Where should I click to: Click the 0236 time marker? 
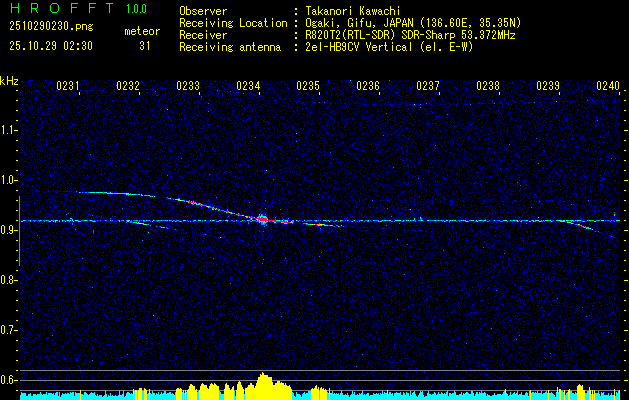[x=368, y=86]
